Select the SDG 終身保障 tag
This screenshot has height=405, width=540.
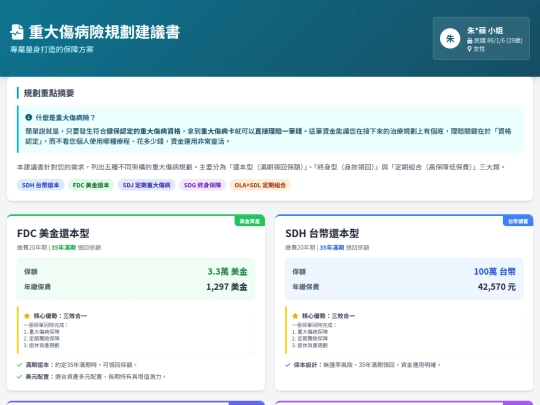[202, 185]
